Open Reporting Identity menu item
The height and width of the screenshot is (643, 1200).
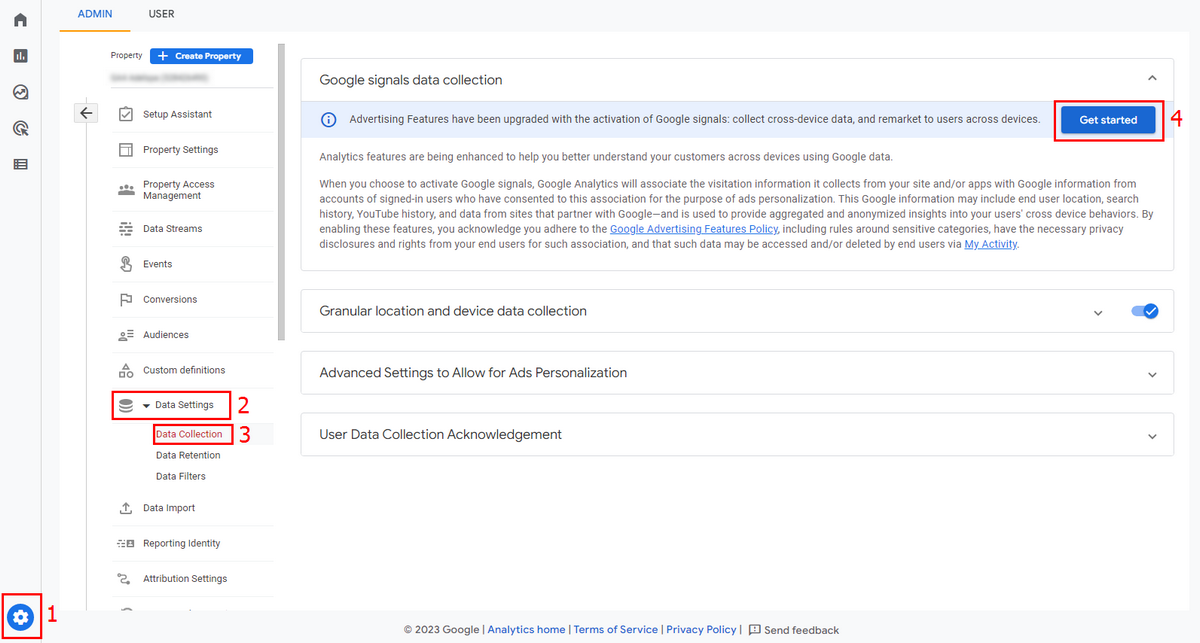pos(181,544)
